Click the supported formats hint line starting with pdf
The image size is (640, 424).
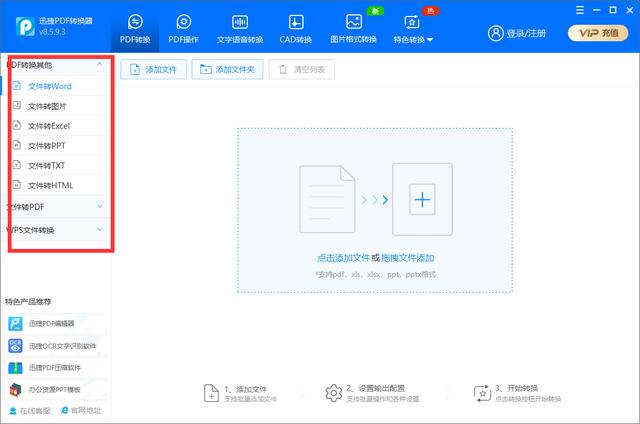[x=376, y=275]
